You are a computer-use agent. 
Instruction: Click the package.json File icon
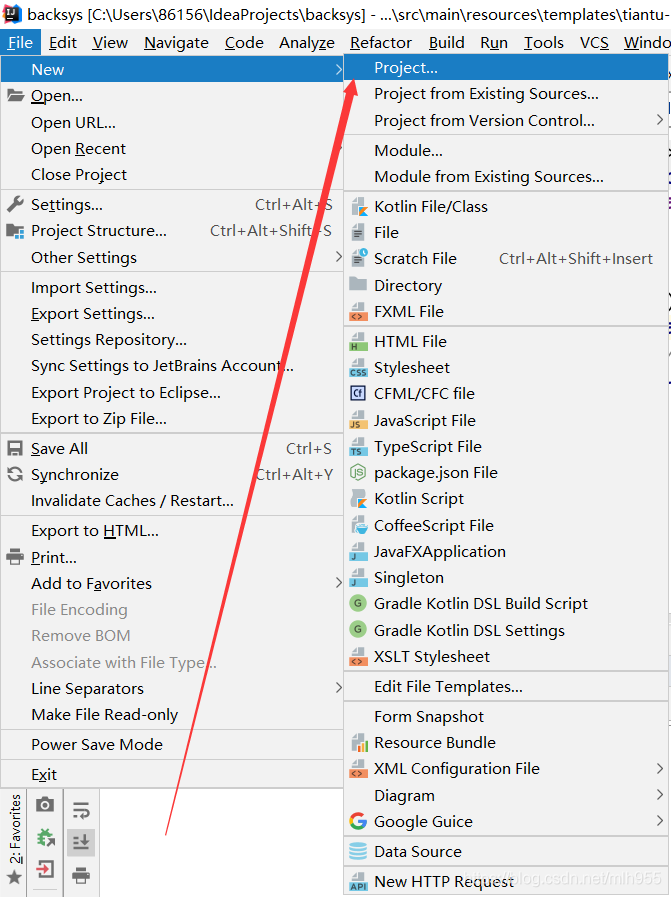coord(358,473)
